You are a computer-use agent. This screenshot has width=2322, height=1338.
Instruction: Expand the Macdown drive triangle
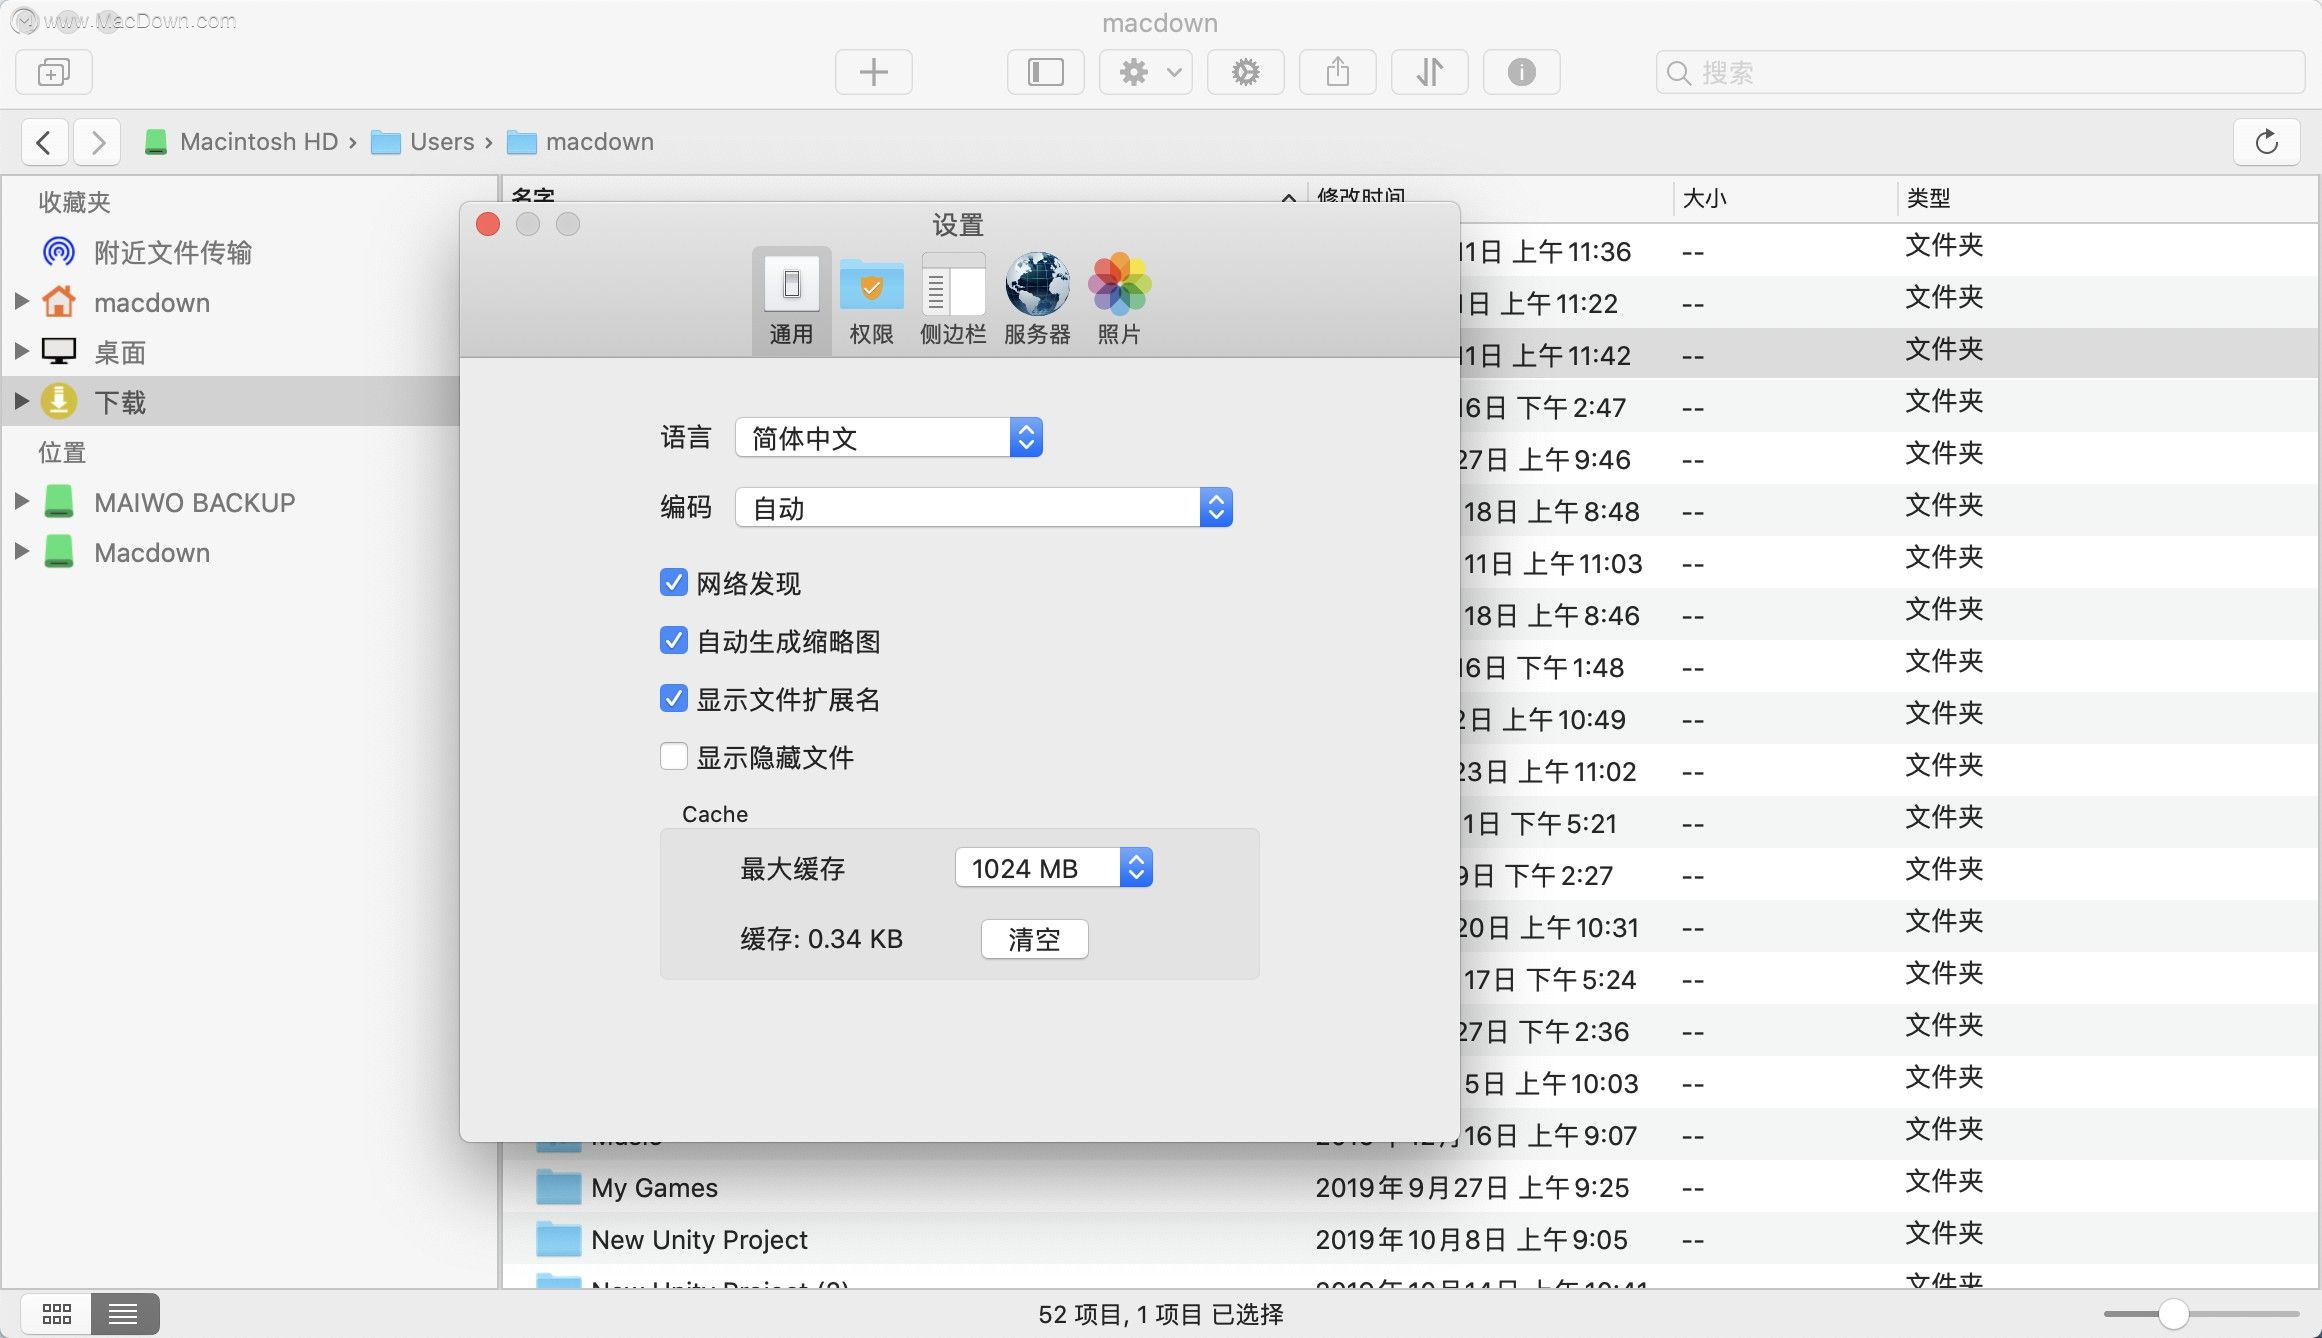(21, 551)
